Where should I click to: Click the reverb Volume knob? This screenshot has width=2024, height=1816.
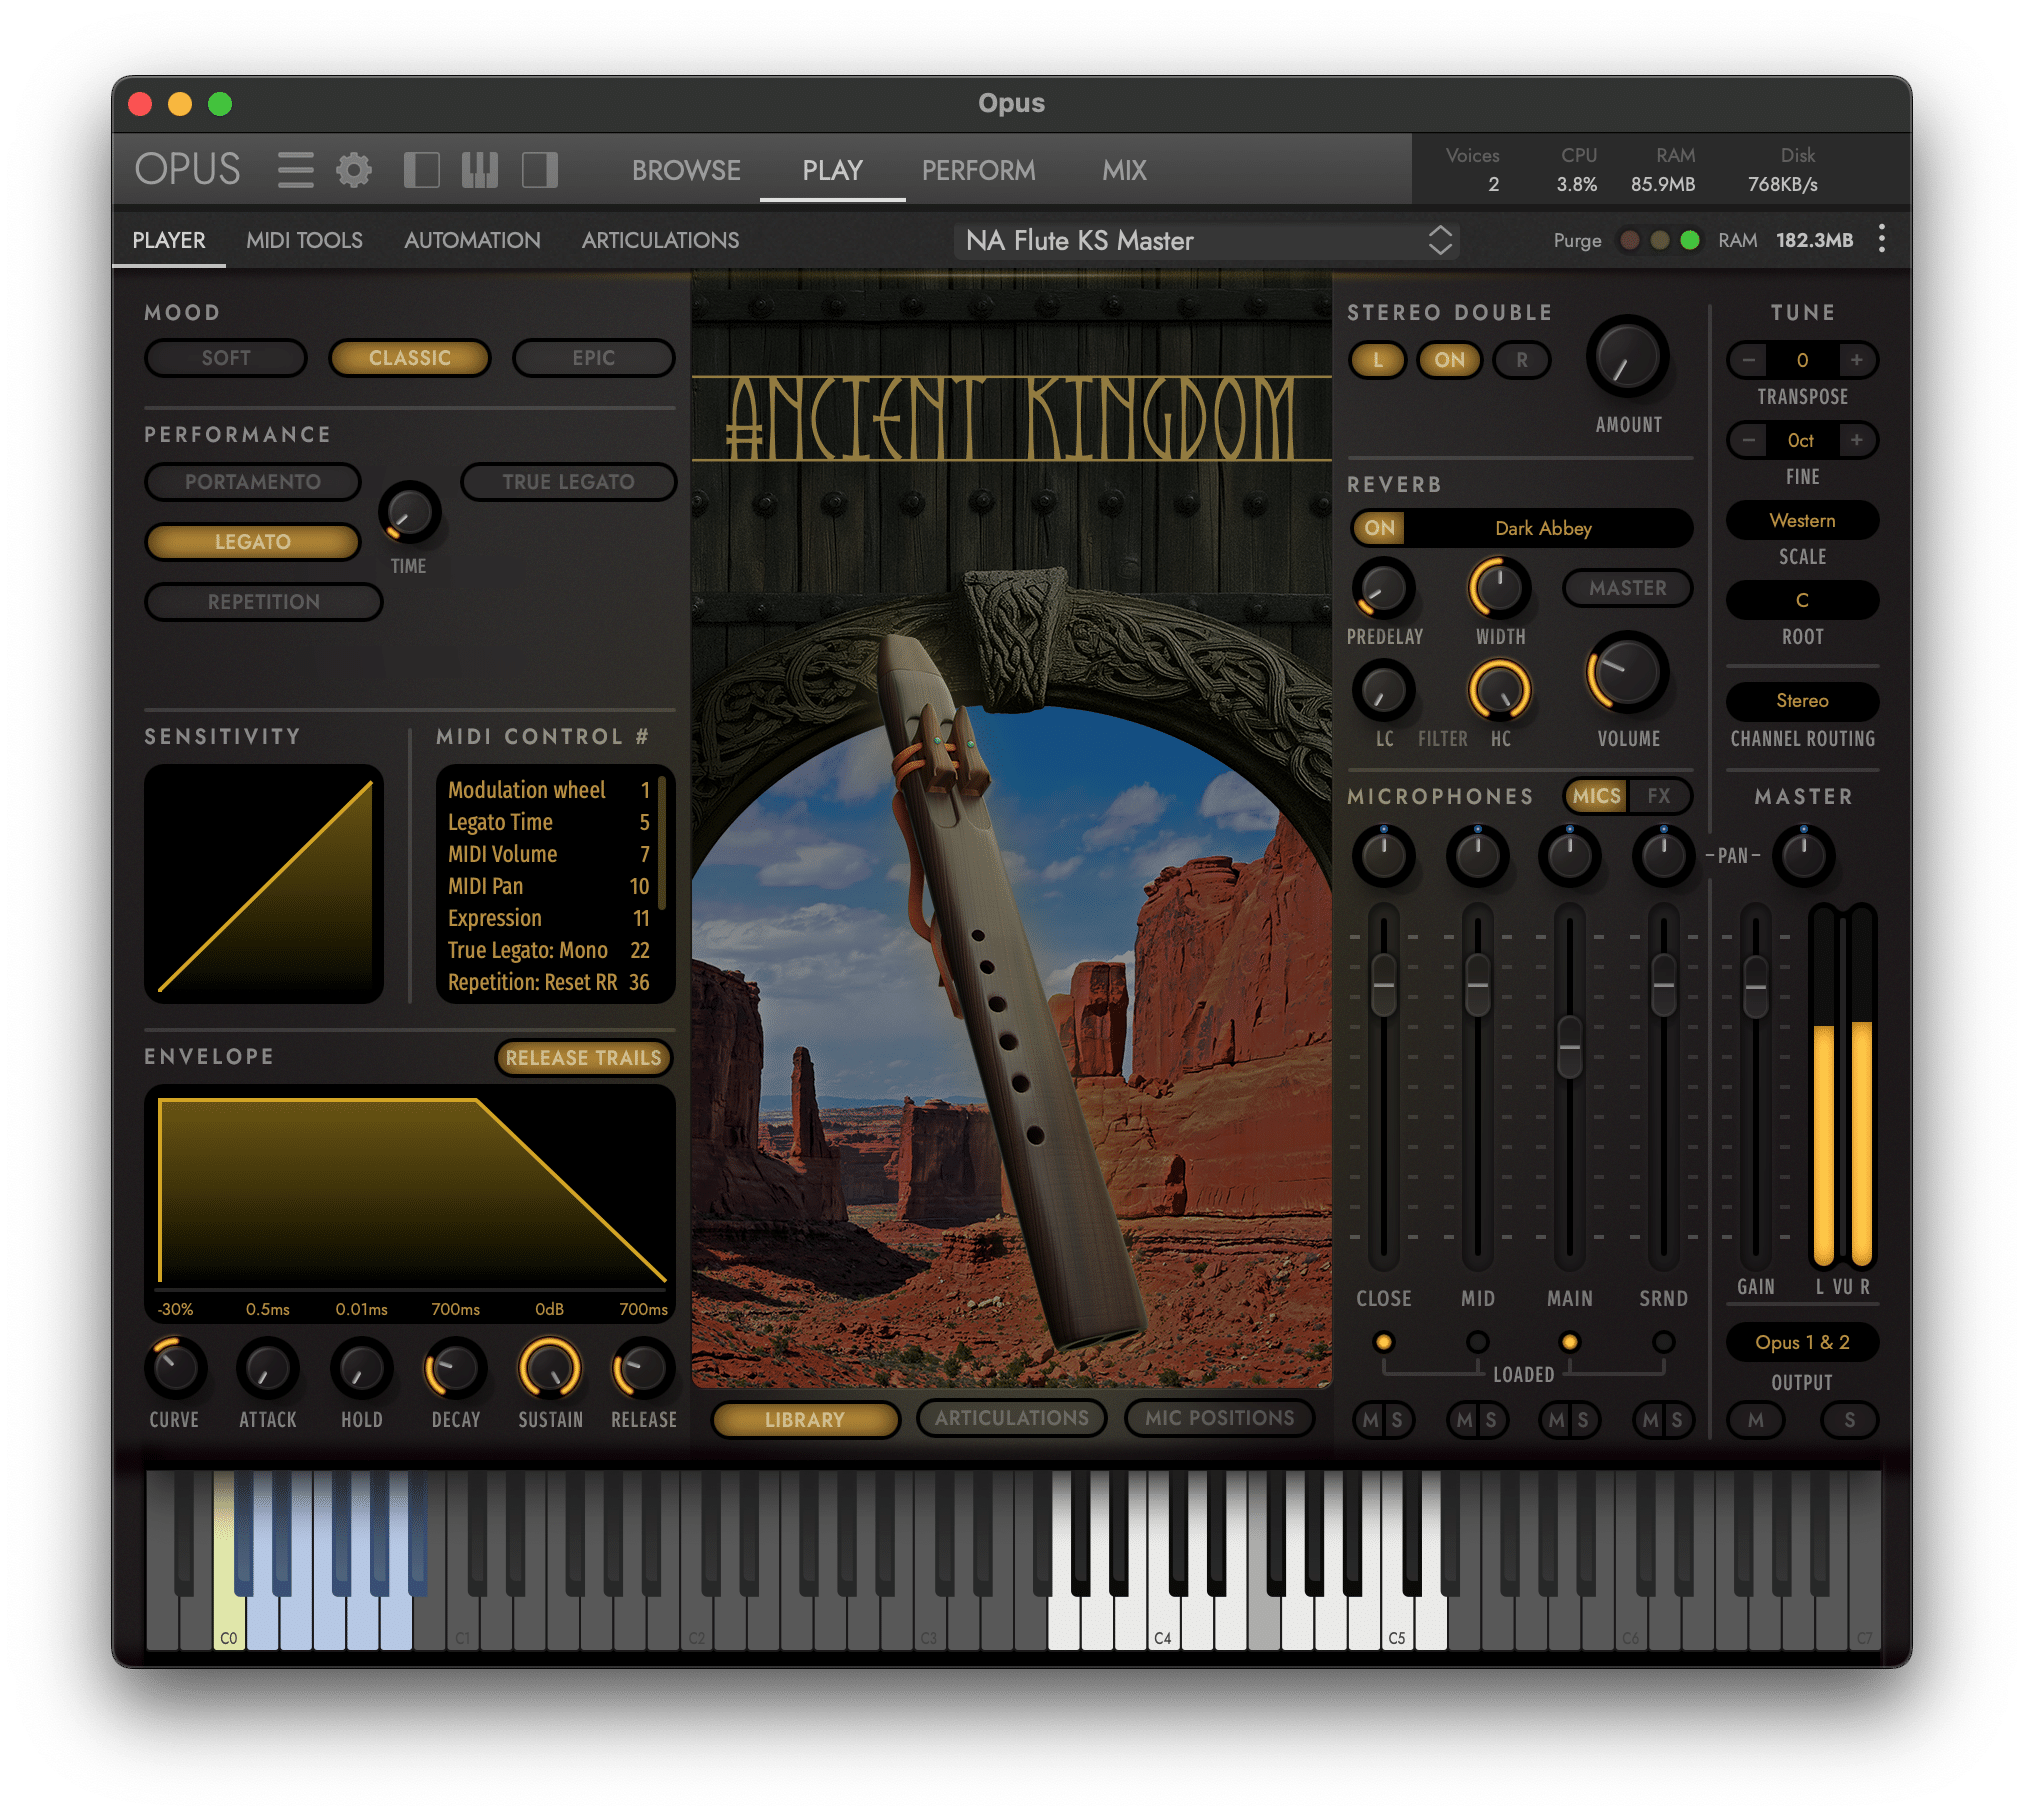1627,673
